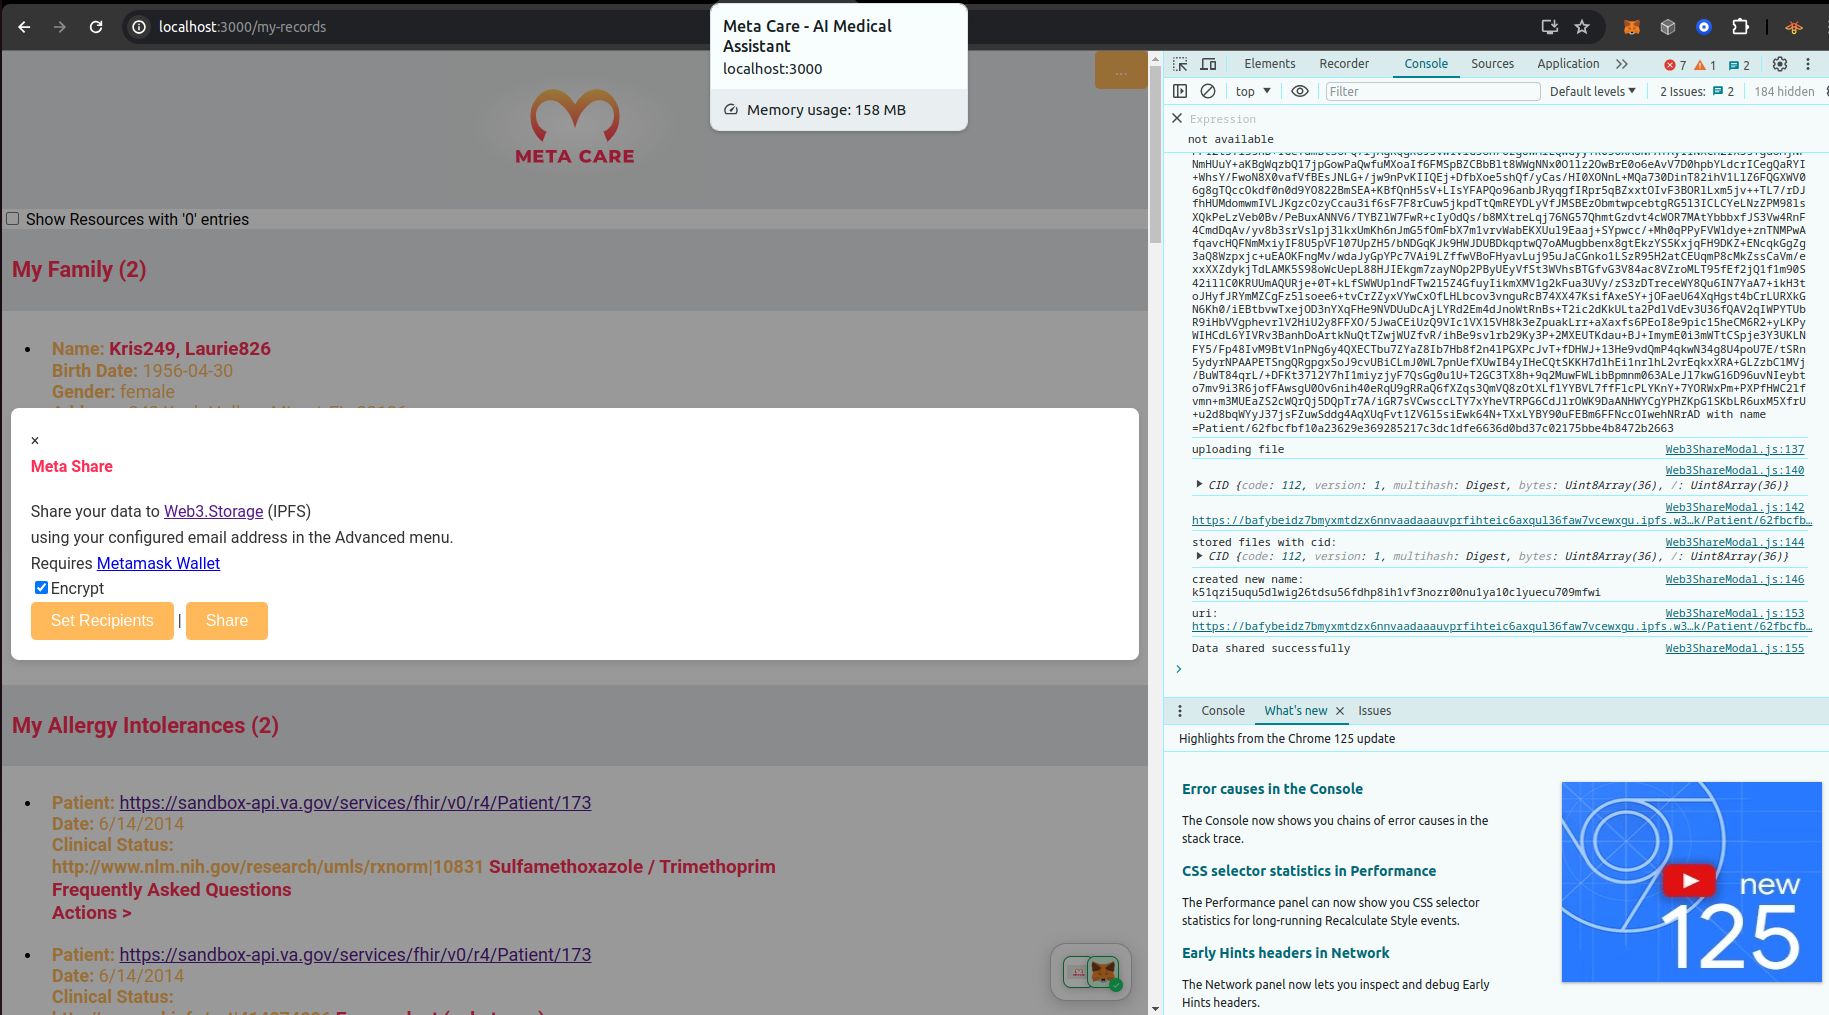Screen dimensions: 1829x1015
Task: Click the orange warnings count badge
Action: coord(1705,65)
